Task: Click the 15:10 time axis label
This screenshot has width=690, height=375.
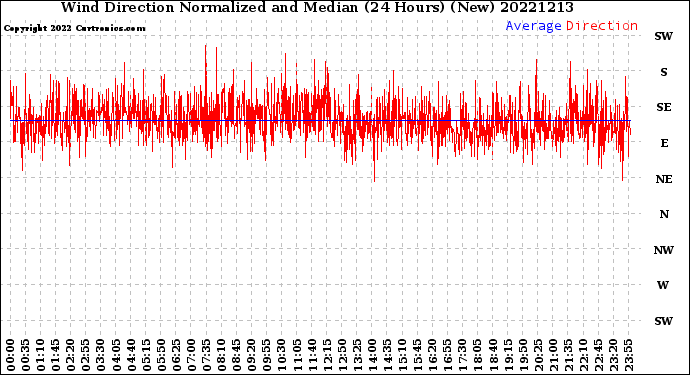Action: click(x=402, y=355)
